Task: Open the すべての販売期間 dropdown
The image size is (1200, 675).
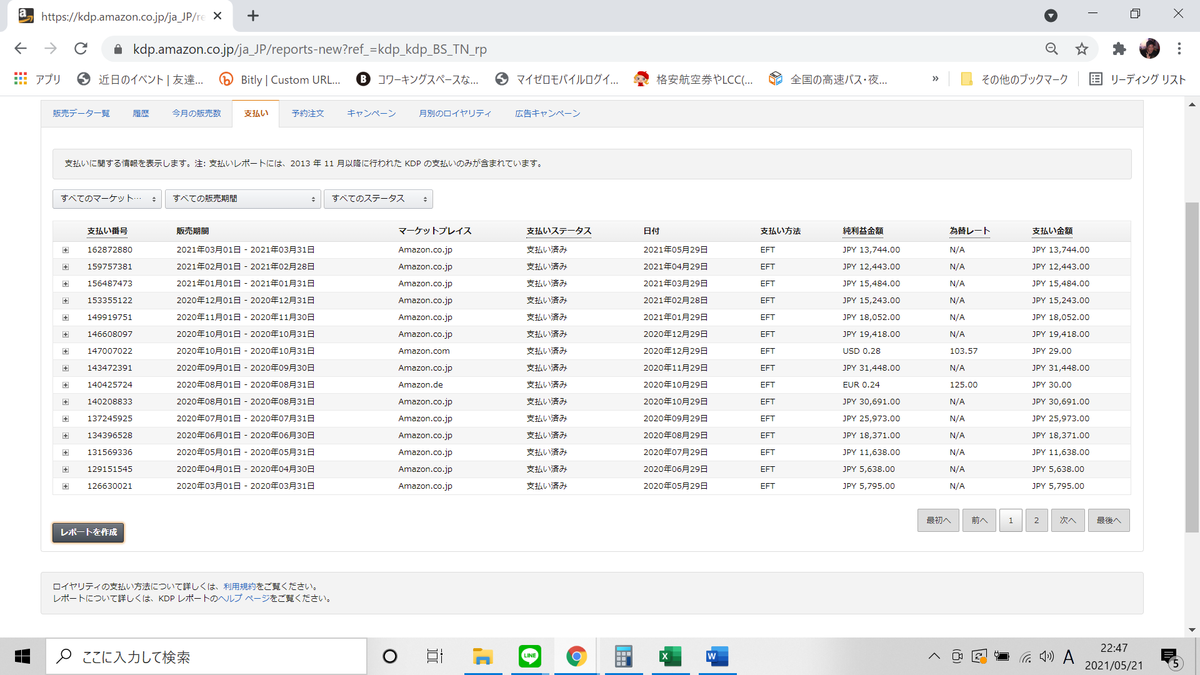Action: pos(243,199)
